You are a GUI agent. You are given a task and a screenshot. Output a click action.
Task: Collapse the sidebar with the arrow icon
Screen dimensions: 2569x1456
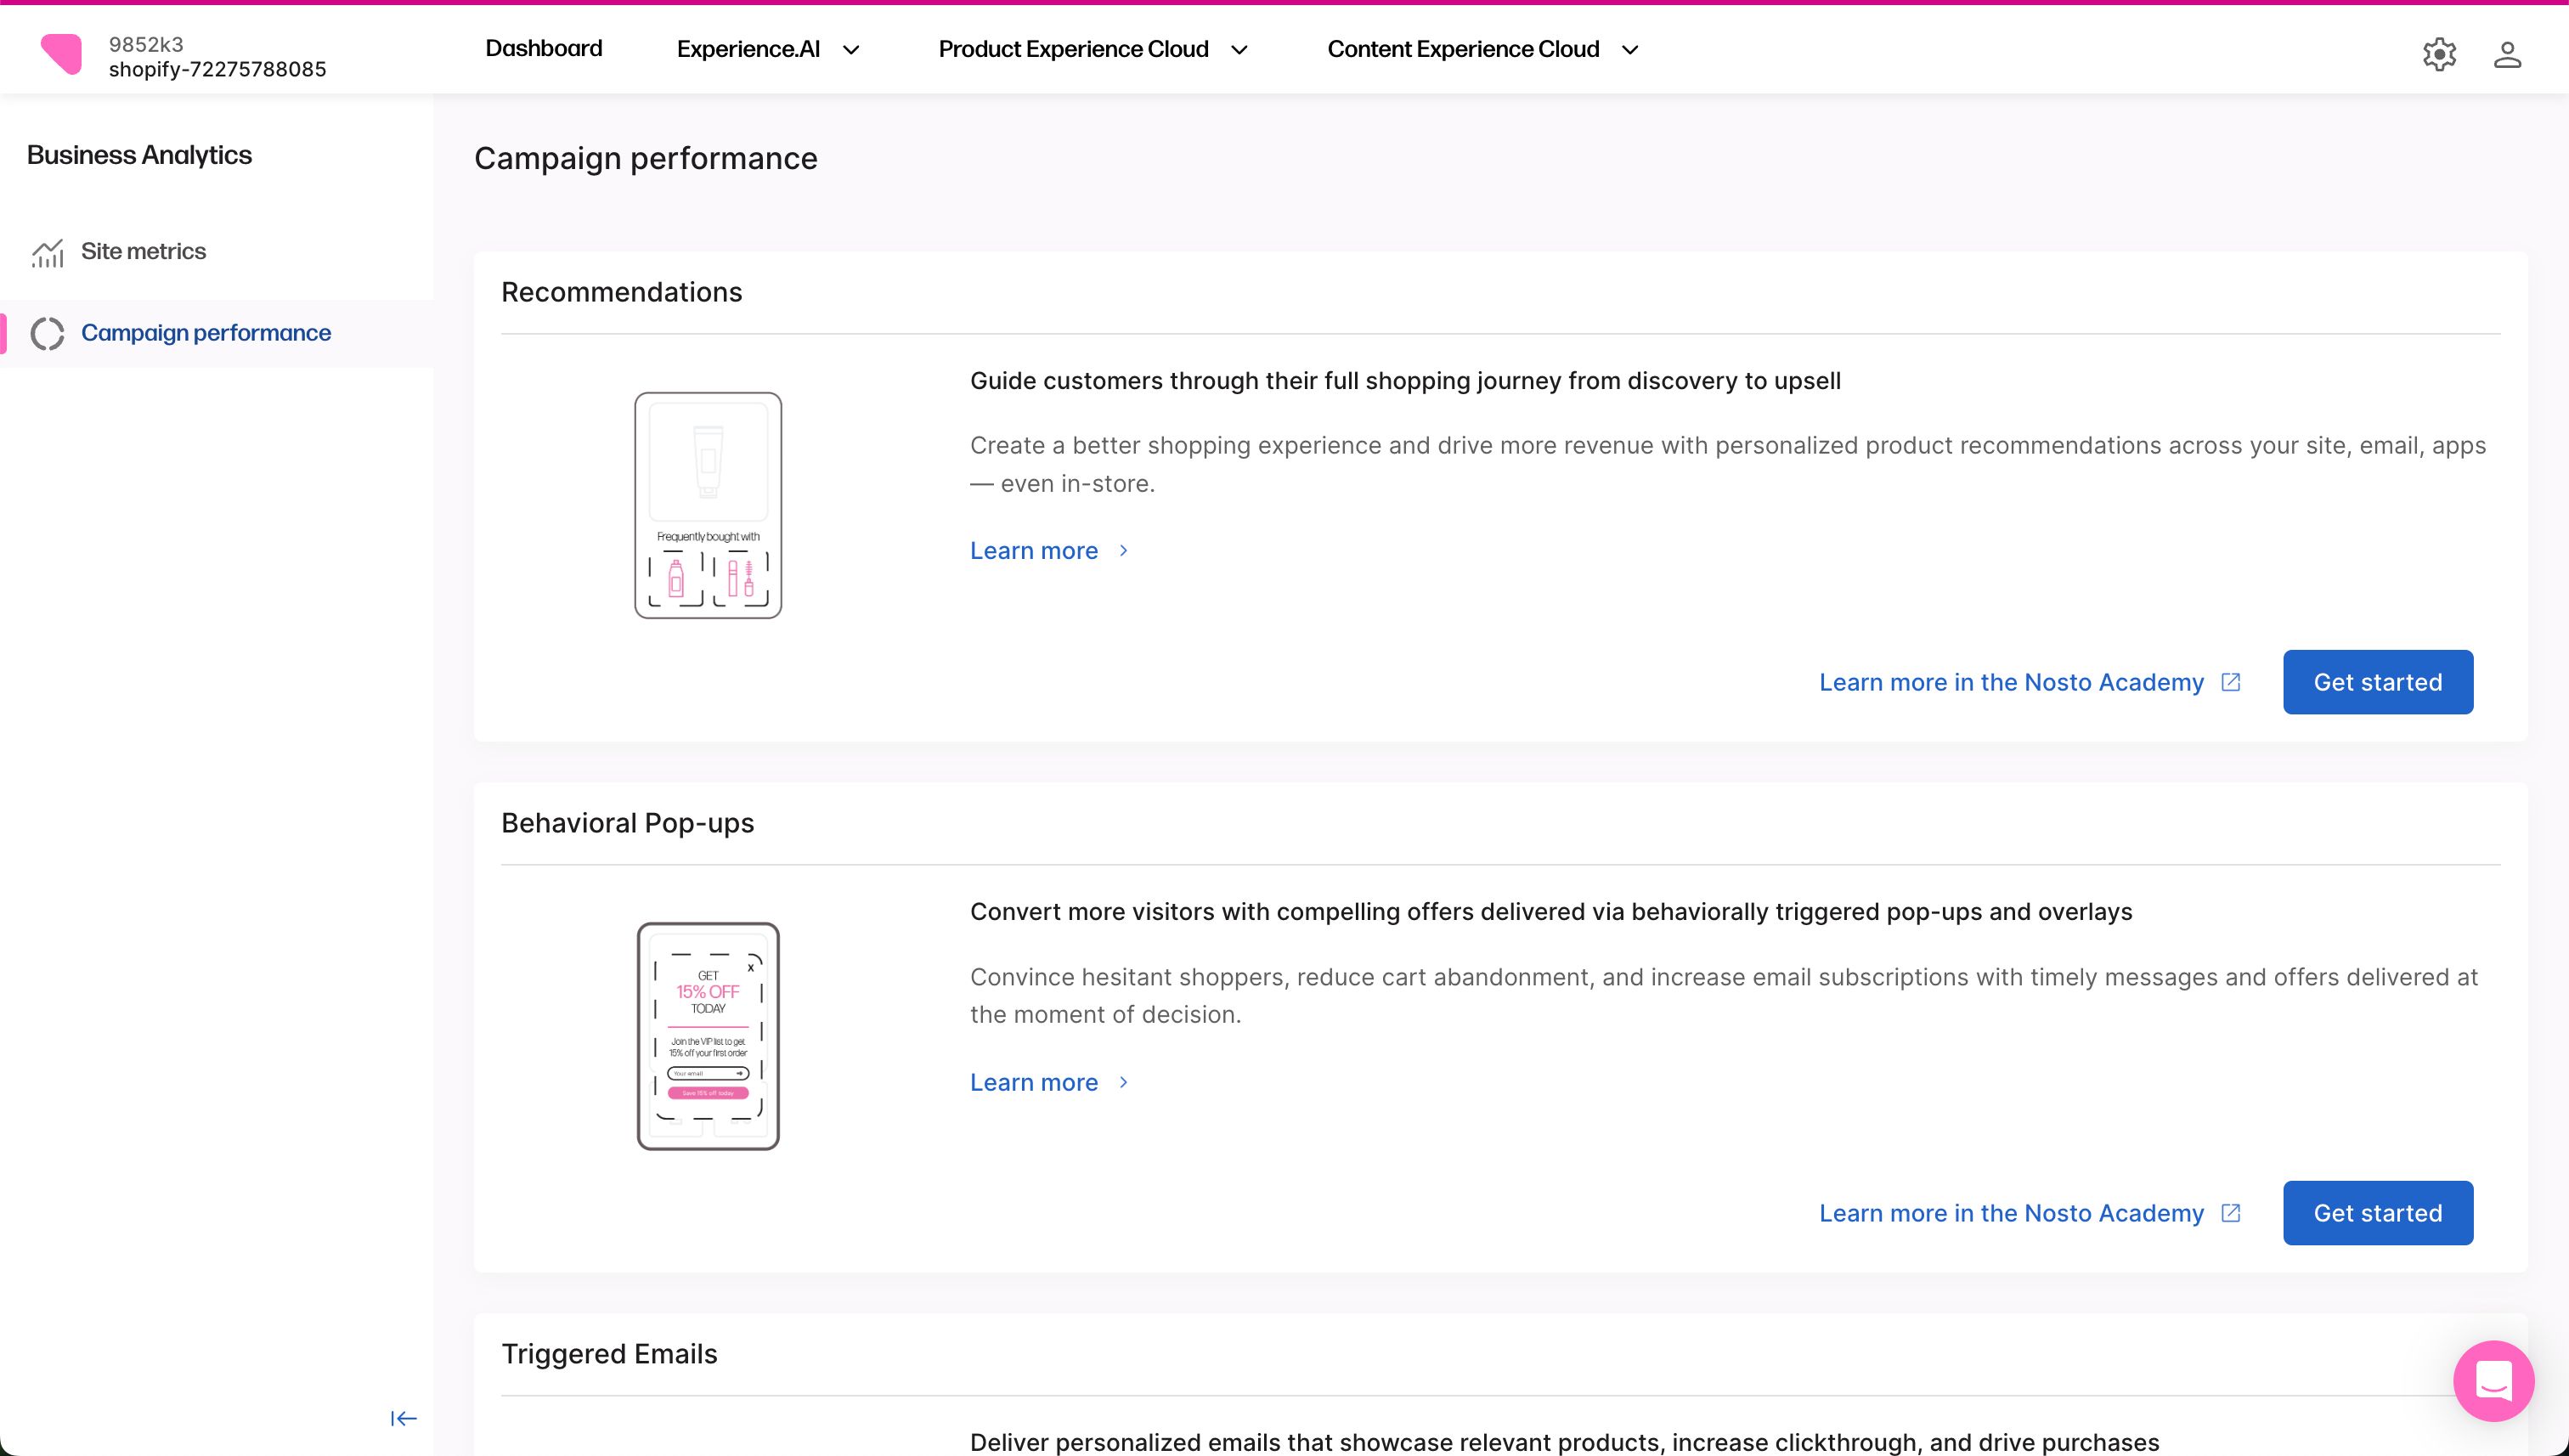pyautogui.click(x=403, y=1418)
